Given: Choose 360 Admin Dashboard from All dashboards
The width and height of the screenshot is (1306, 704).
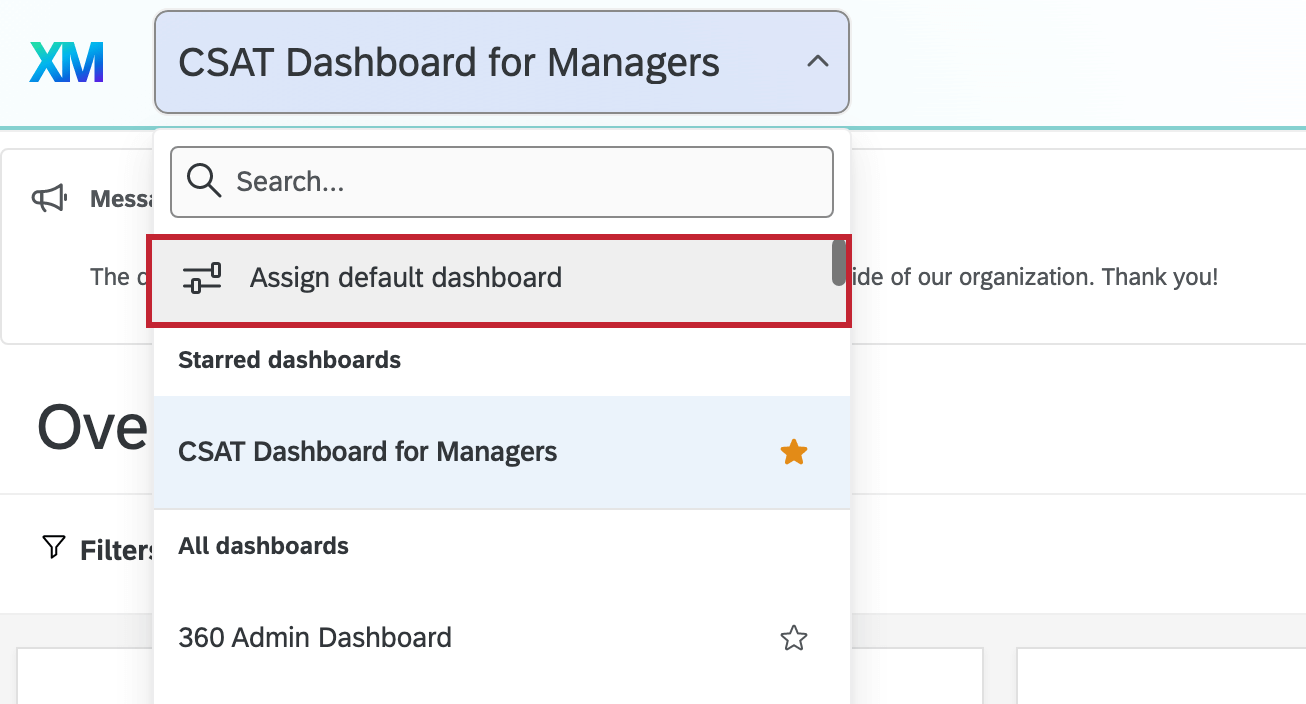Looking at the screenshot, I should [x=315, y=637].
